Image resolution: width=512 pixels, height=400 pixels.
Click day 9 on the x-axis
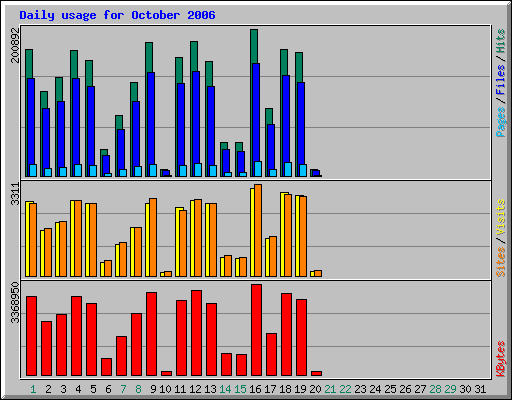(x=153, y=389)
